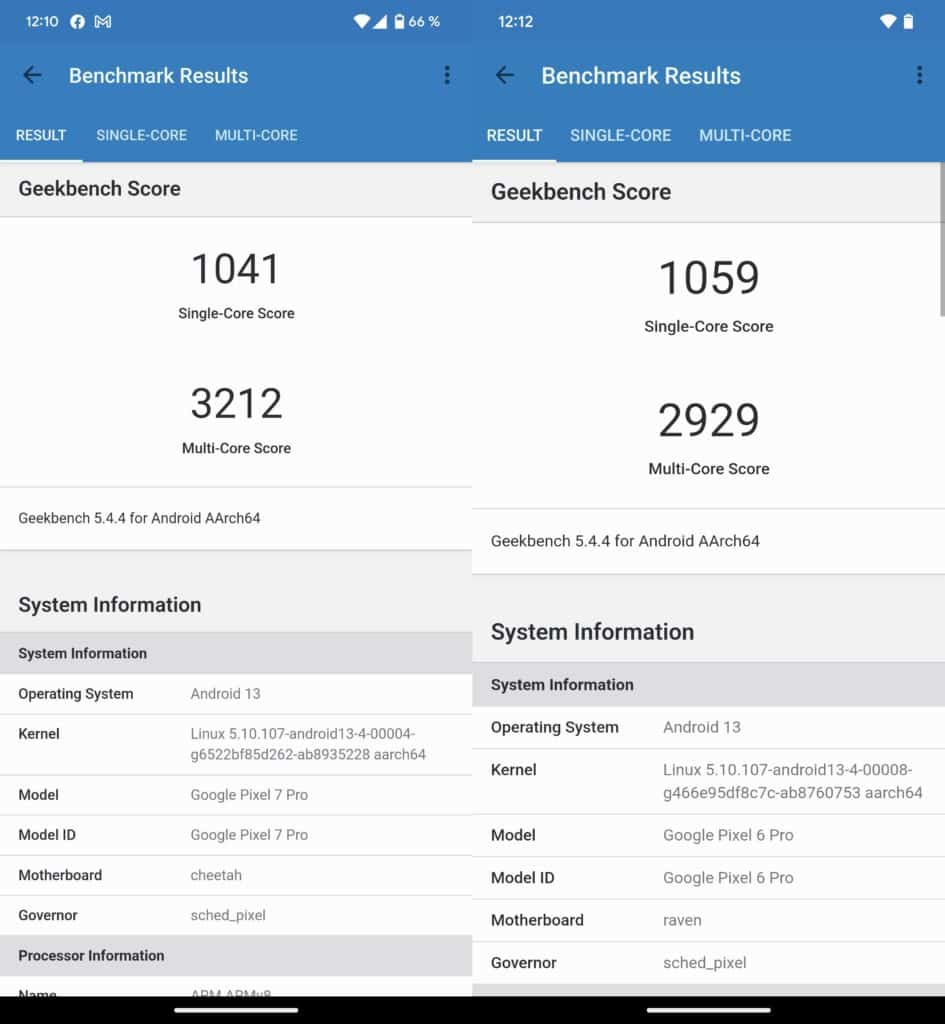Click the 'Governor' label on the right screen
The image size is (945, 1024).
coord(524,963)
